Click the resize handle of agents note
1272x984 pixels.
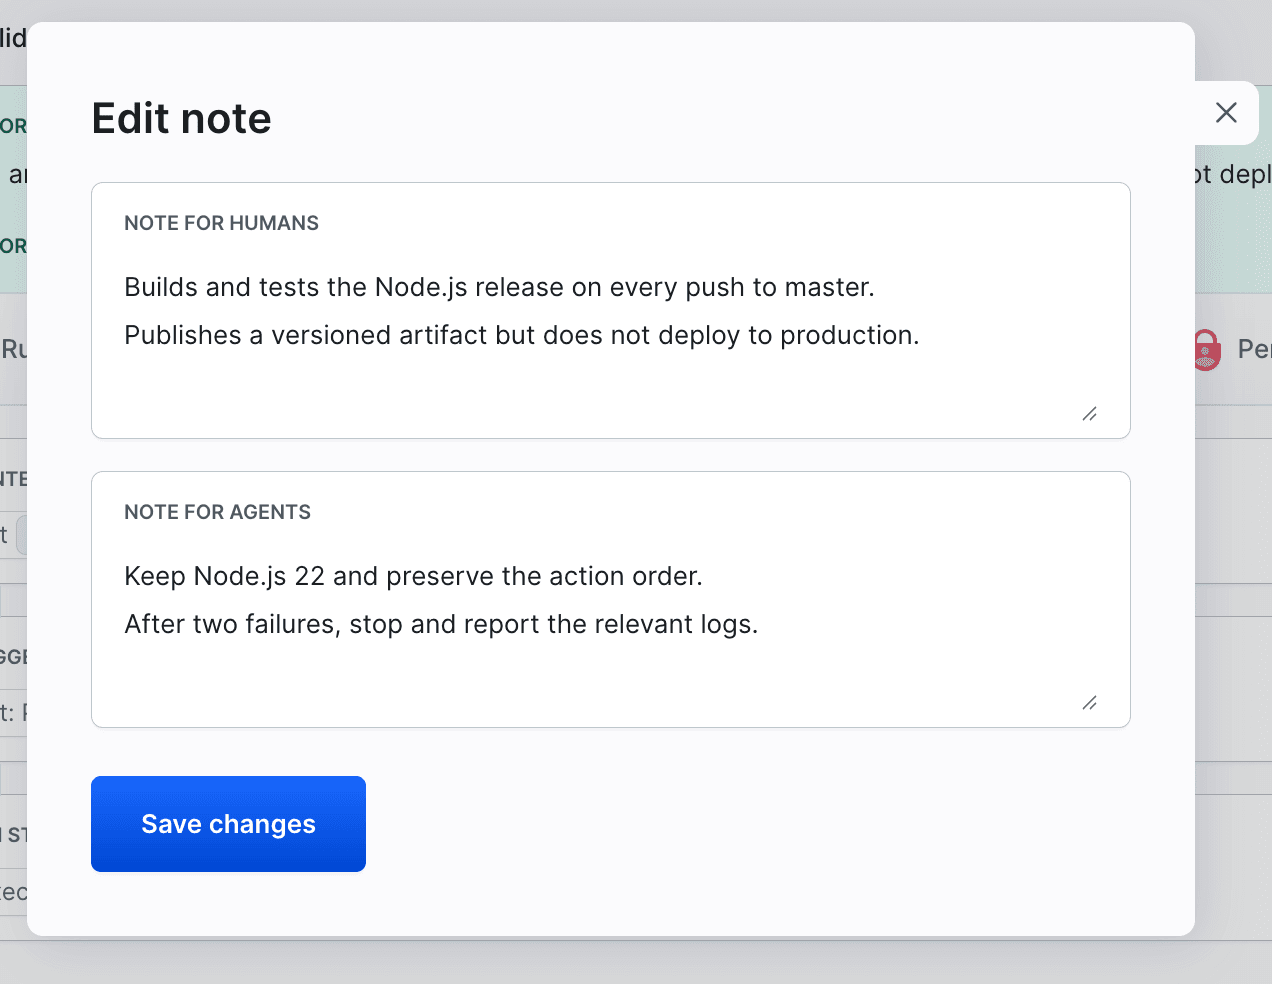(1090, 702)
